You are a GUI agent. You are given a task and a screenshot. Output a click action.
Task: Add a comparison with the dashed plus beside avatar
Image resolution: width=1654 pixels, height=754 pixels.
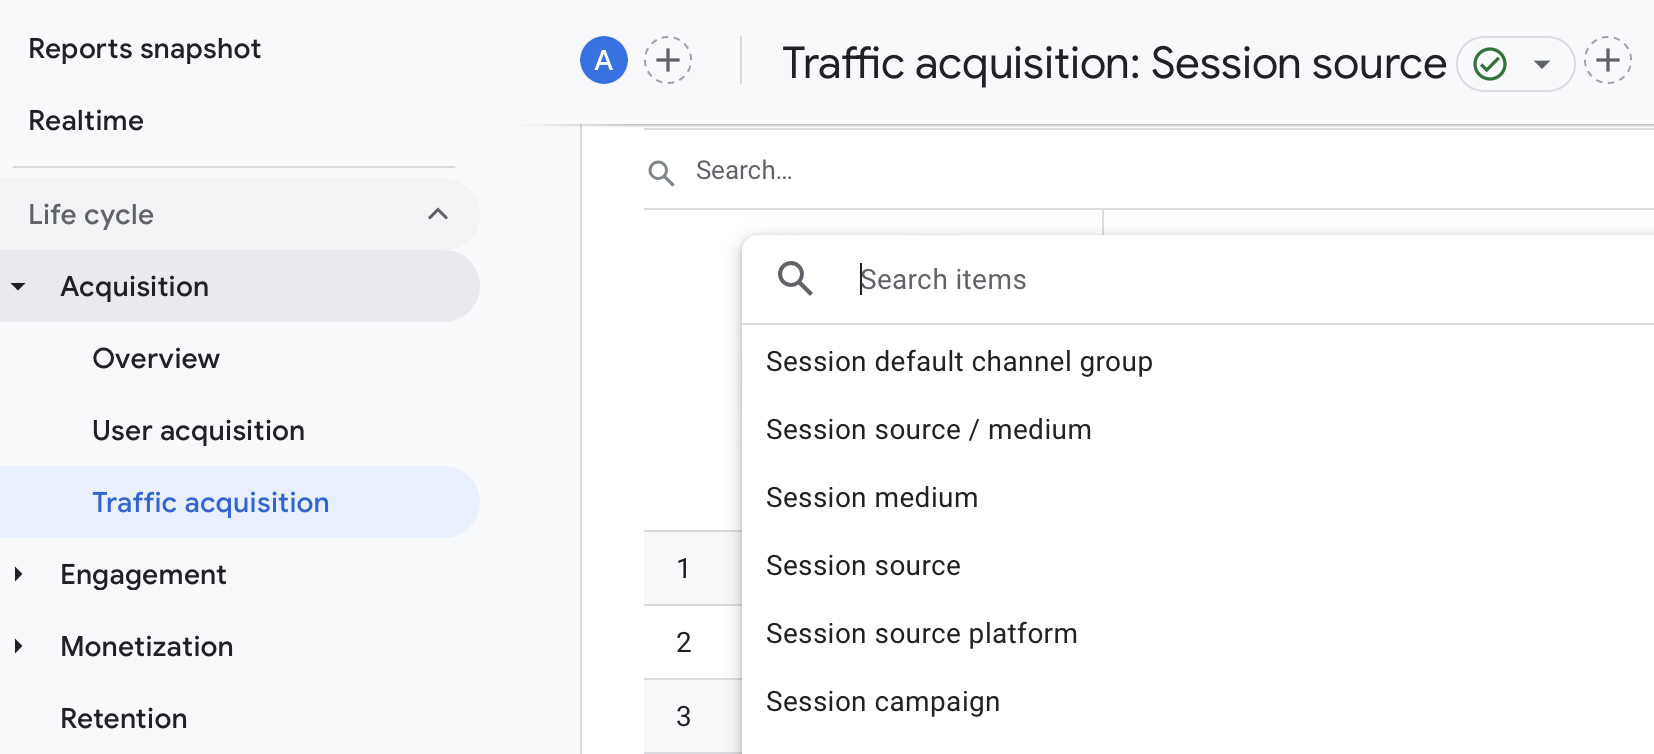click(x=668, y=60)
